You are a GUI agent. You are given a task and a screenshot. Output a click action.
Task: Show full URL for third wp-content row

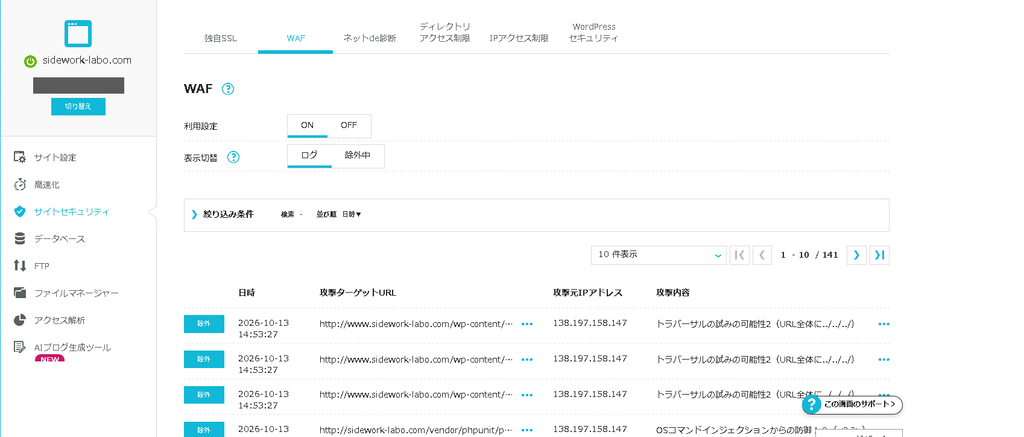click(x=527, y=395)
